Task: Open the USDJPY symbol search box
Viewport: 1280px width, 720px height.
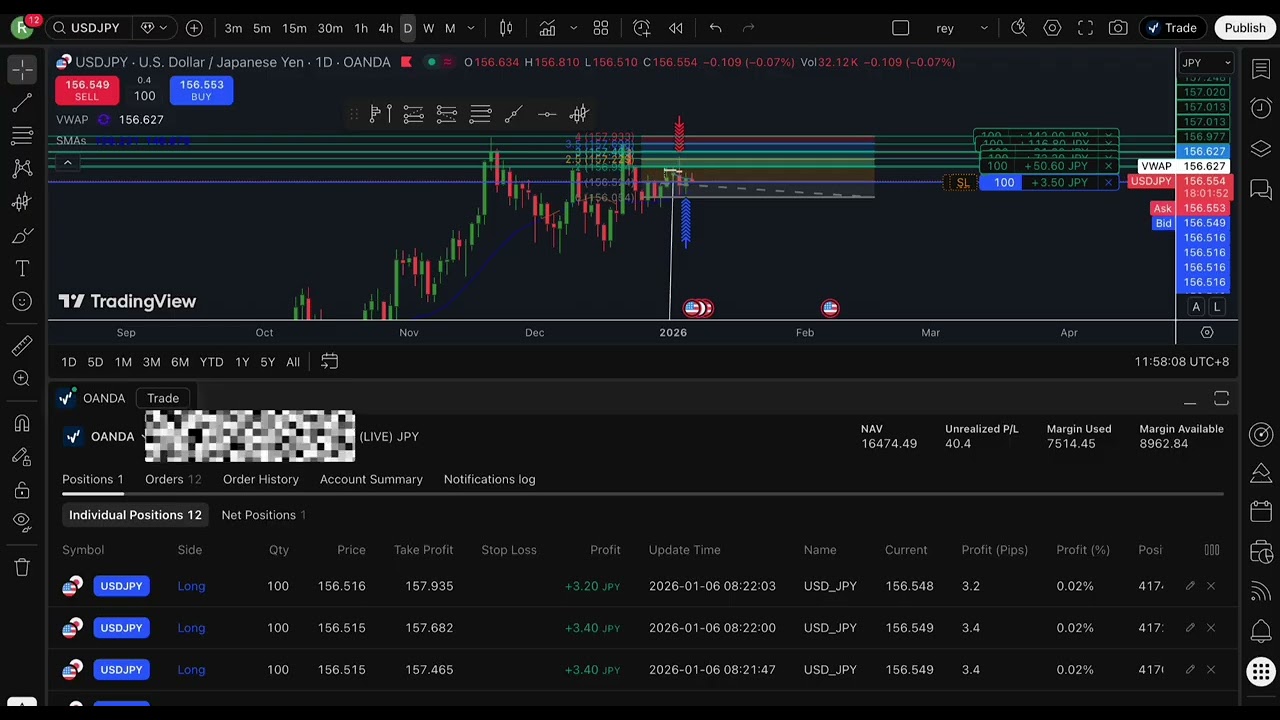Action: coord(89,28)
